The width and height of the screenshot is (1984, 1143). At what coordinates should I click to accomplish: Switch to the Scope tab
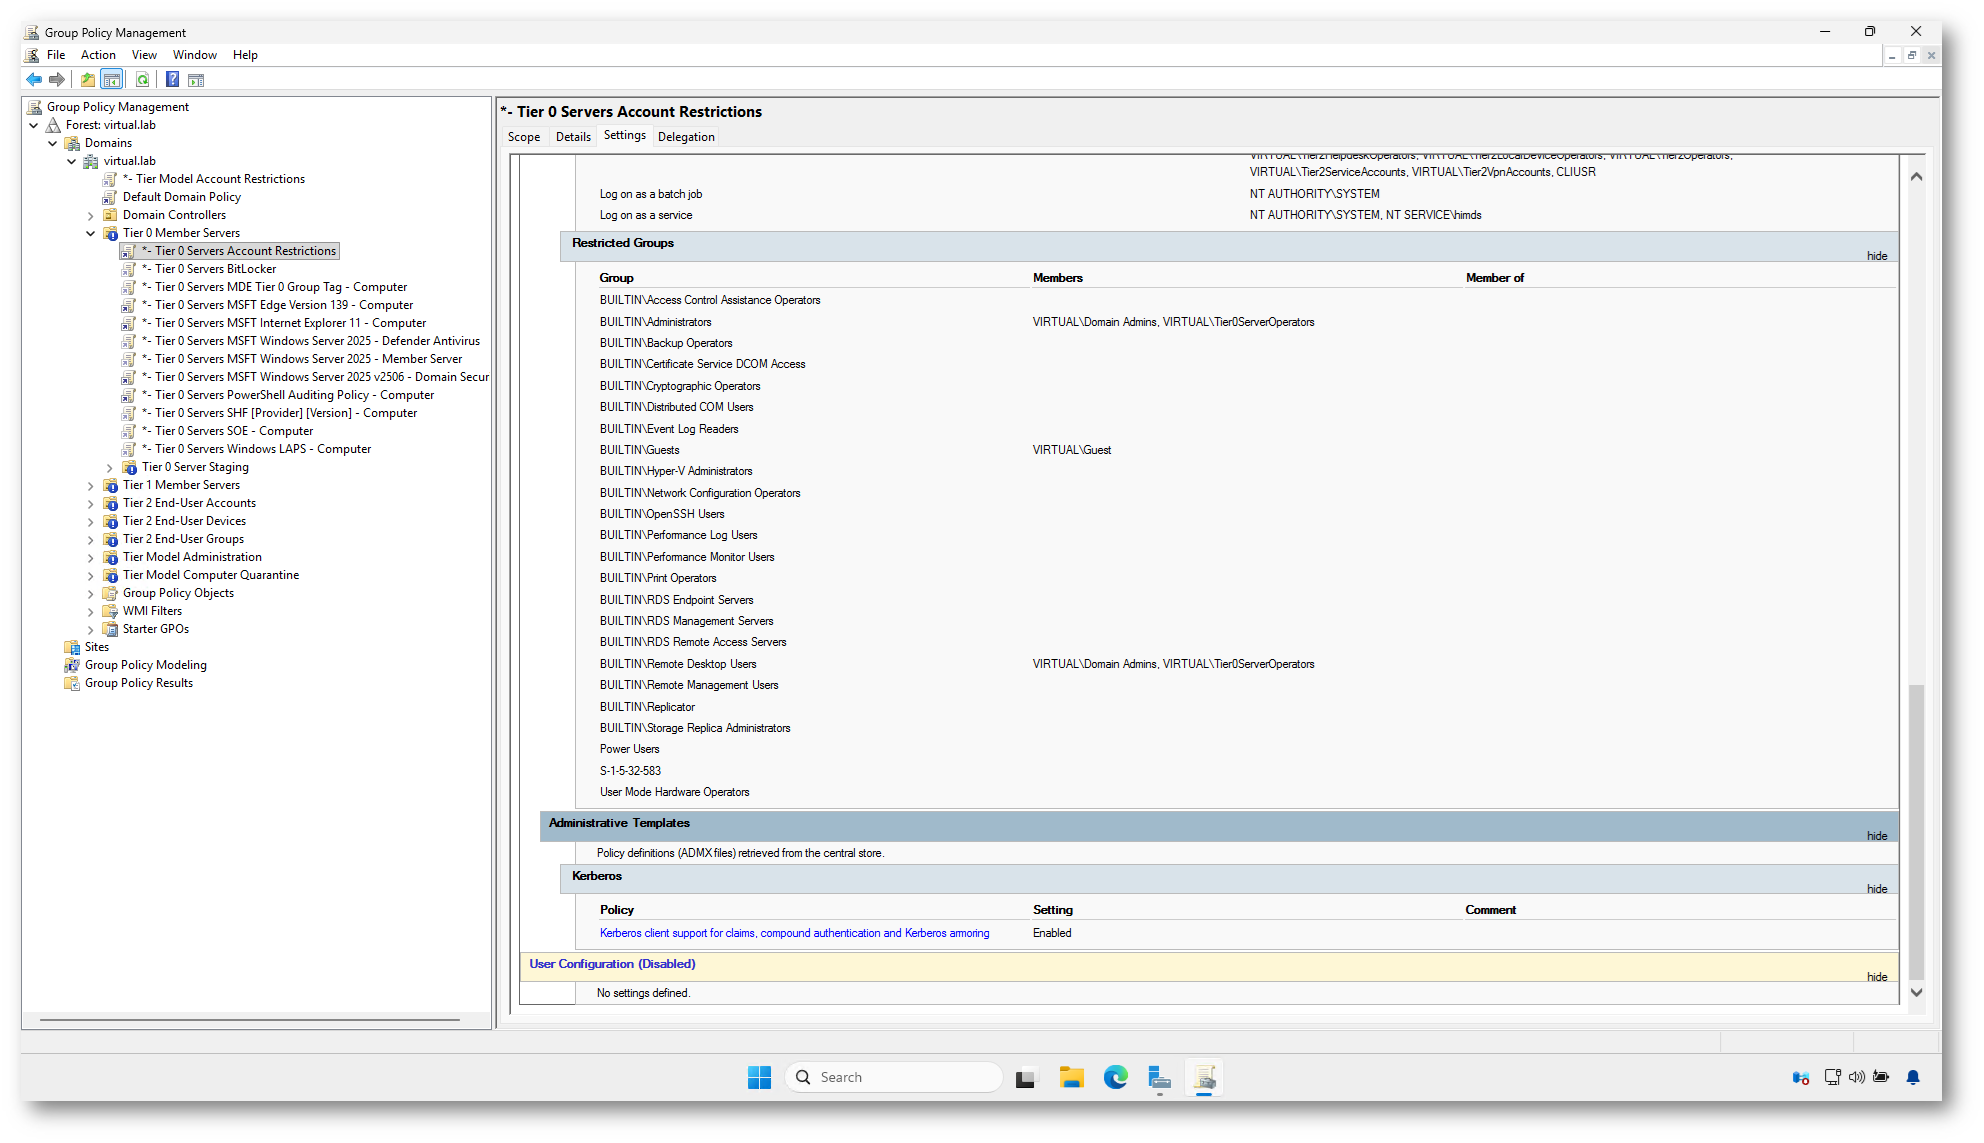524,137
